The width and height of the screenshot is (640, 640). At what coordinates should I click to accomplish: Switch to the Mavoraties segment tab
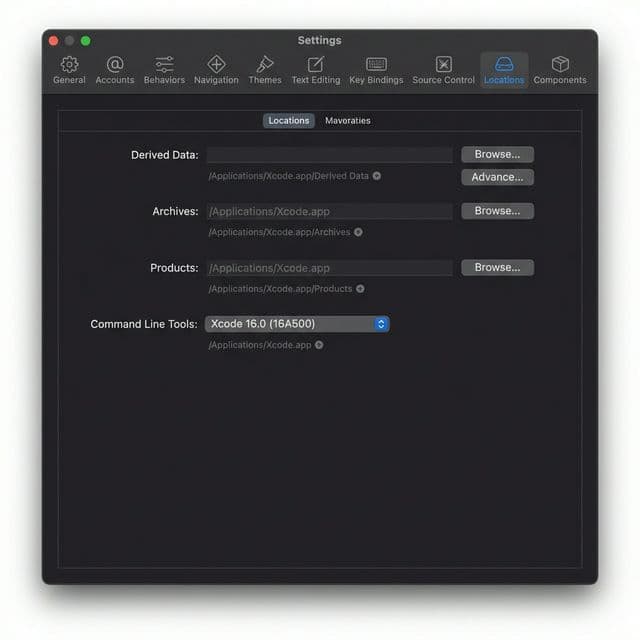[x=348, y=121]
